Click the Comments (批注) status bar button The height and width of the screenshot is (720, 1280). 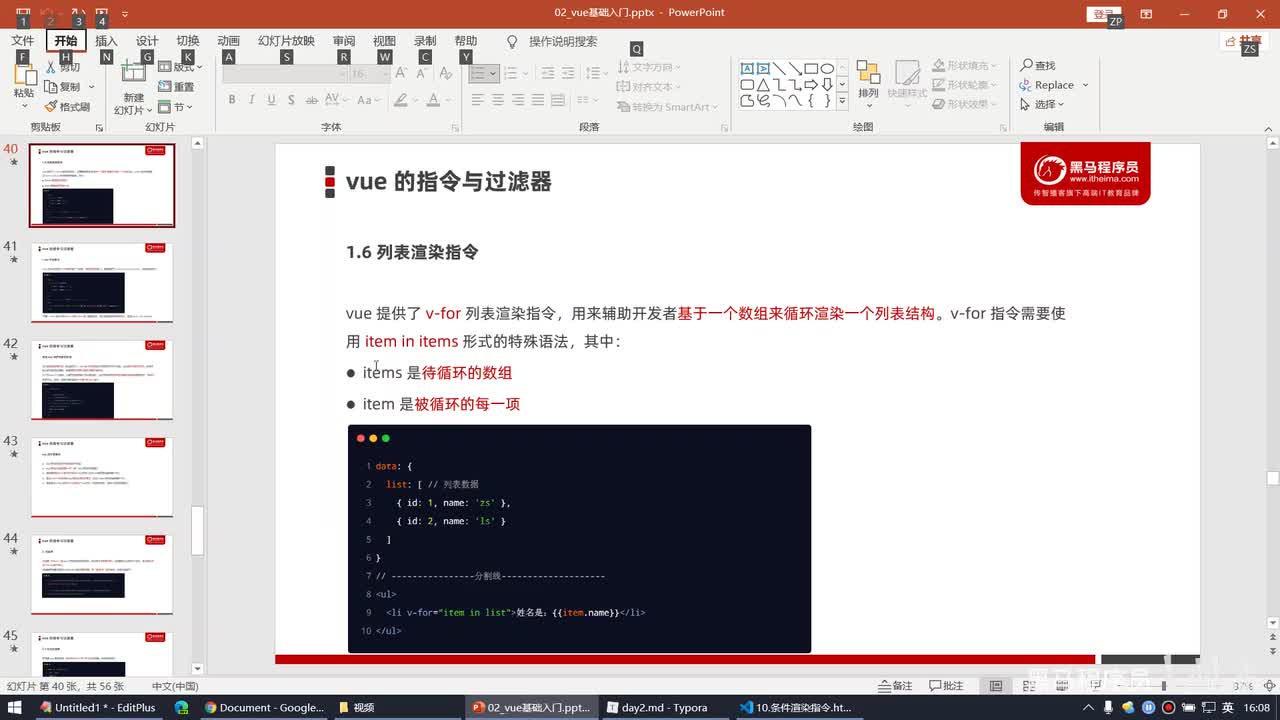click(x=946, y=685)
